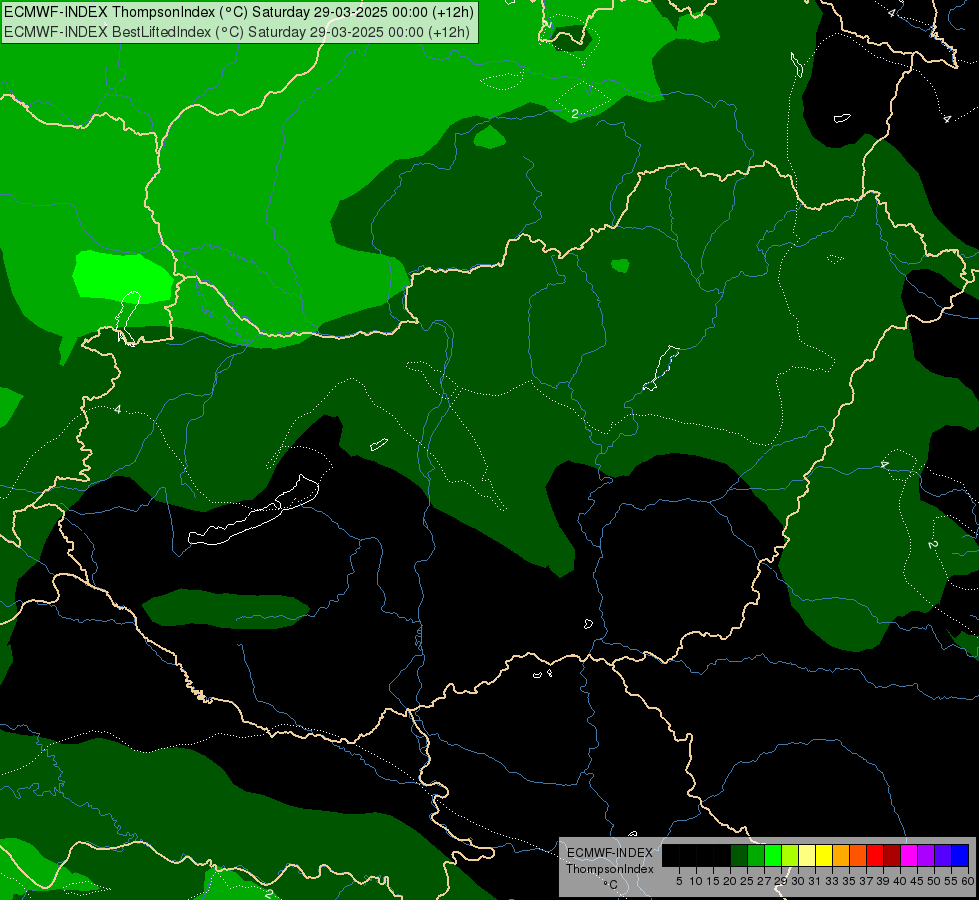Click the legend tick label 40
This screenshot has height=900, width=979.
(900, 881)
